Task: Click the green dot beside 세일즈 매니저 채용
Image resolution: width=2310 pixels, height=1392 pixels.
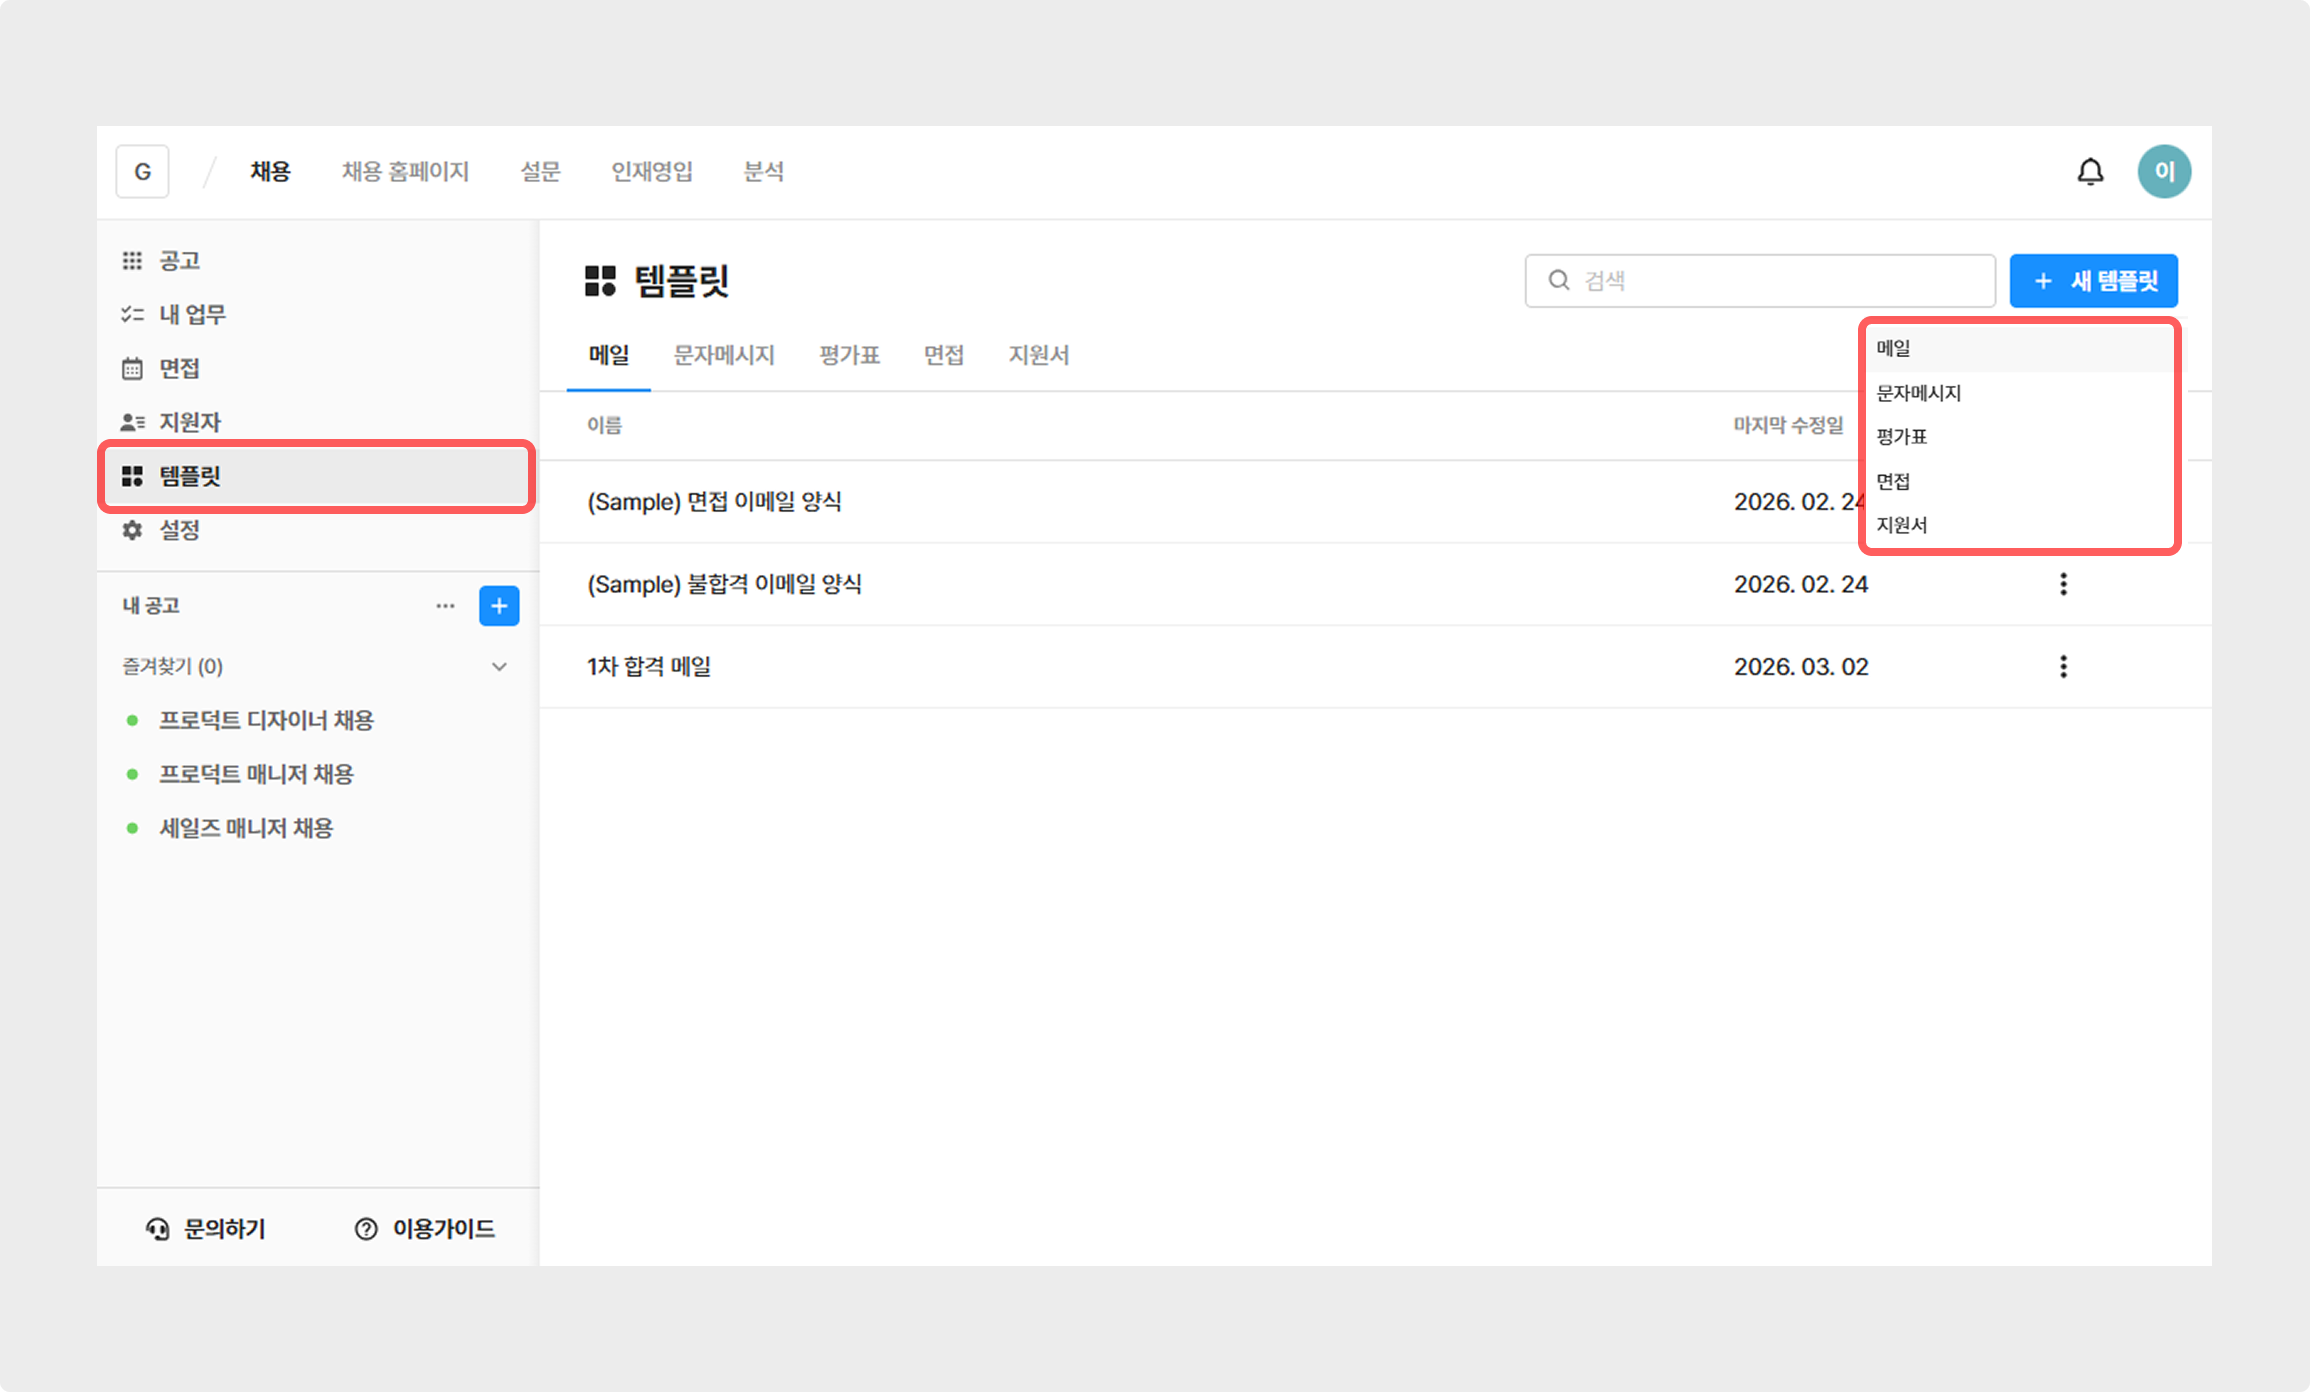Action: [x=132, y=828]
